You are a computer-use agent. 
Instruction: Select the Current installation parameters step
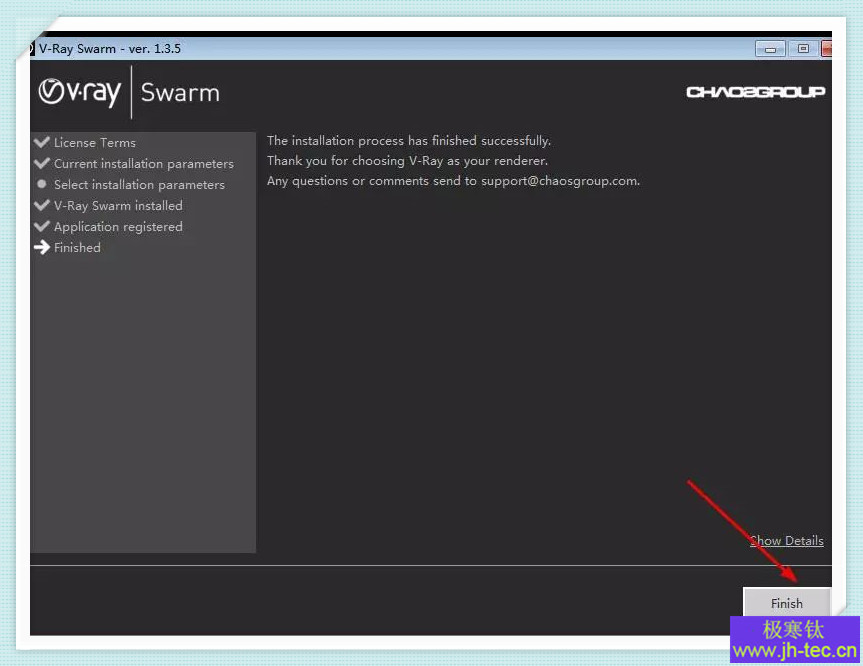tap(144, 163)
